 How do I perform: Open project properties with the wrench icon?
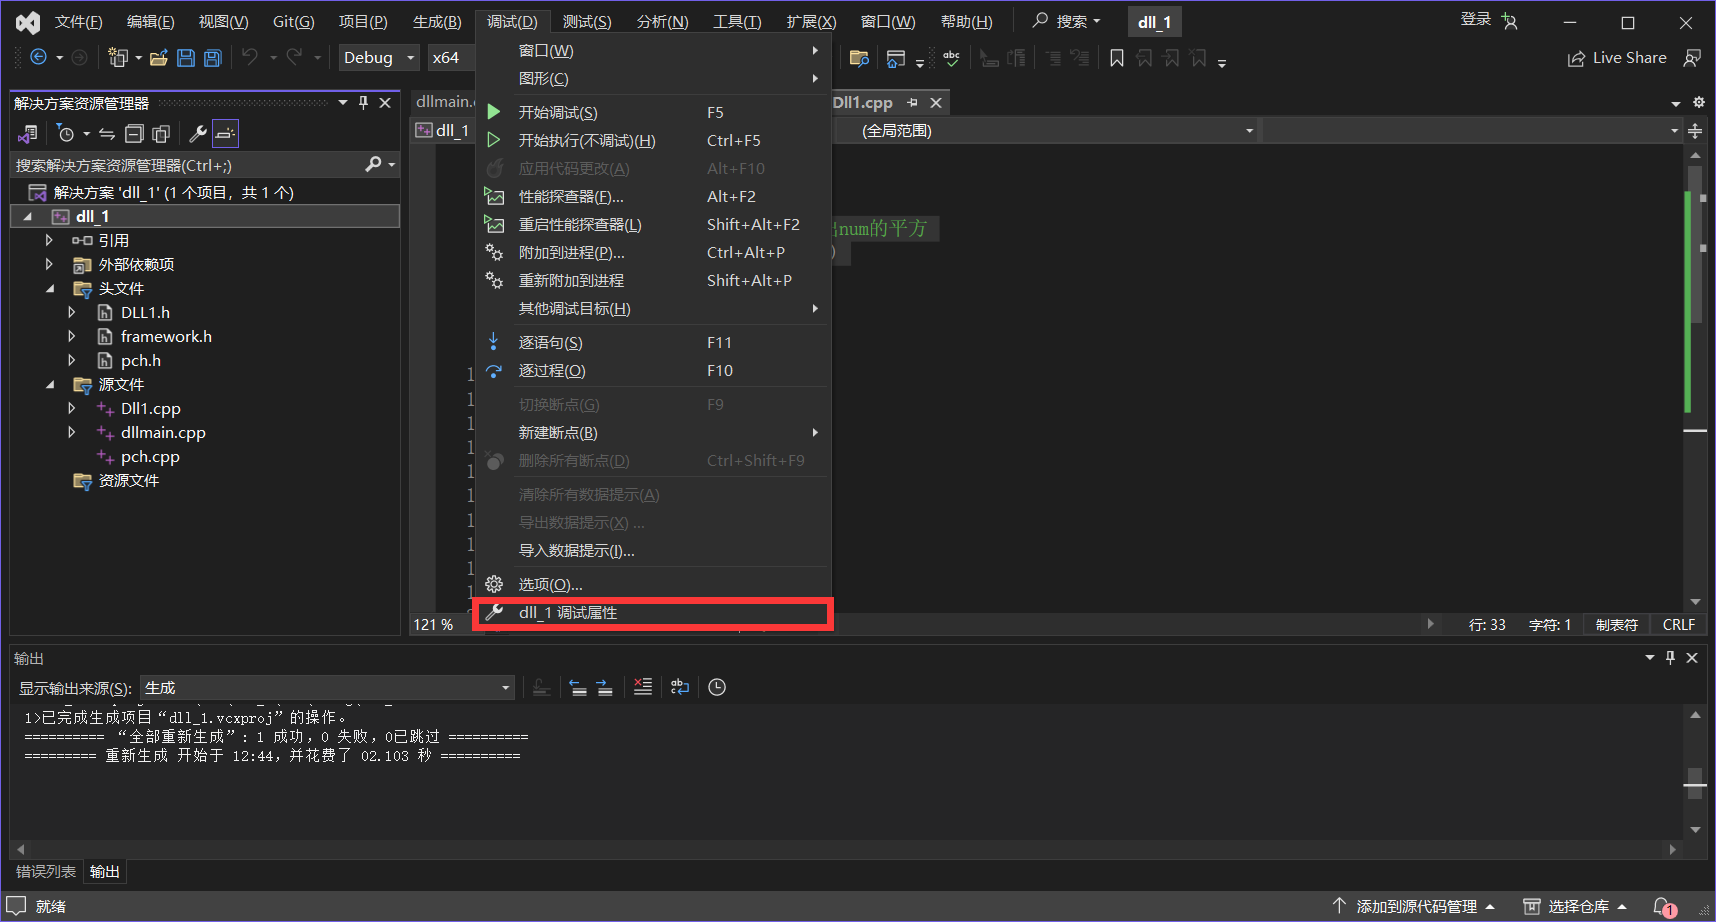coord(197,133)
